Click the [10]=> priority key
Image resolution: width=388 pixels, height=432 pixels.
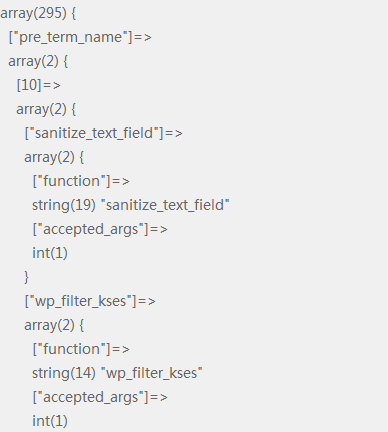pos(39,85)
